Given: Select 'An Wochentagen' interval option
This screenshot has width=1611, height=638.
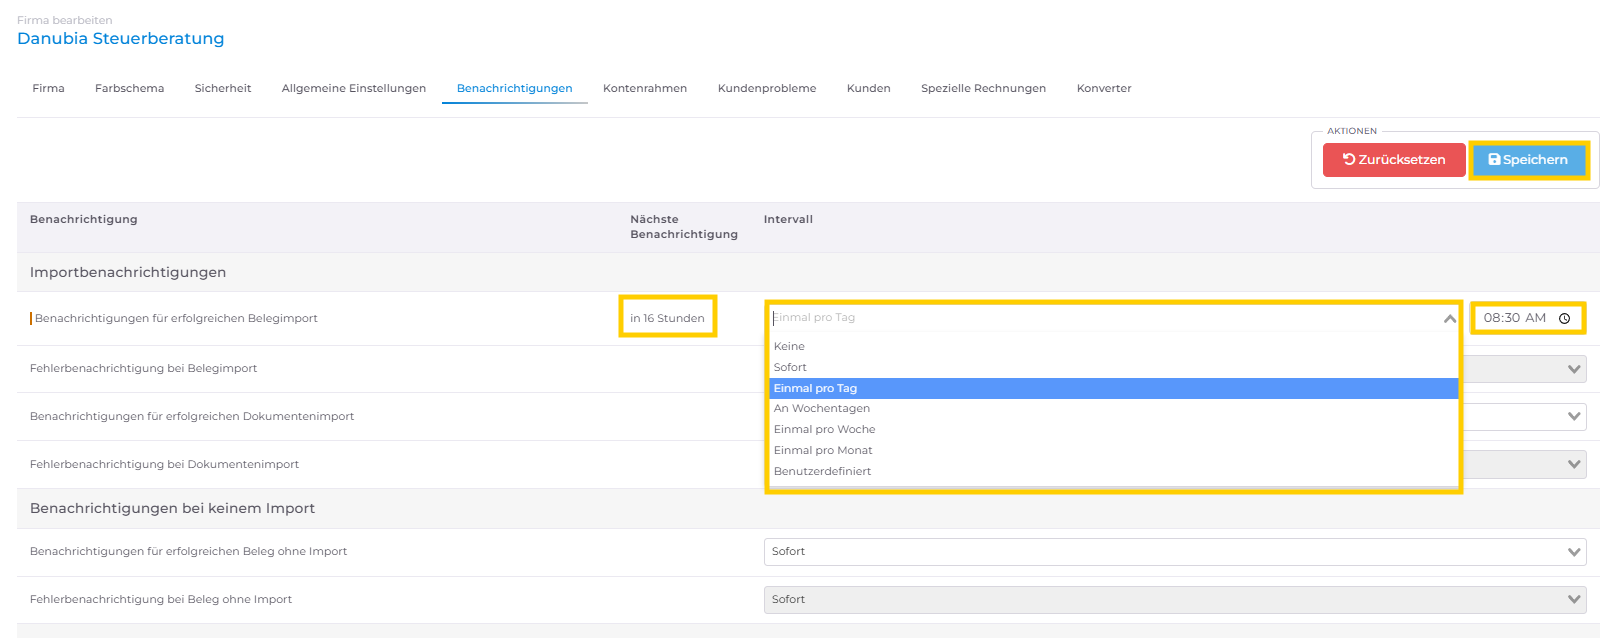Looking at the screenshot, I should (x=821, y=408).
